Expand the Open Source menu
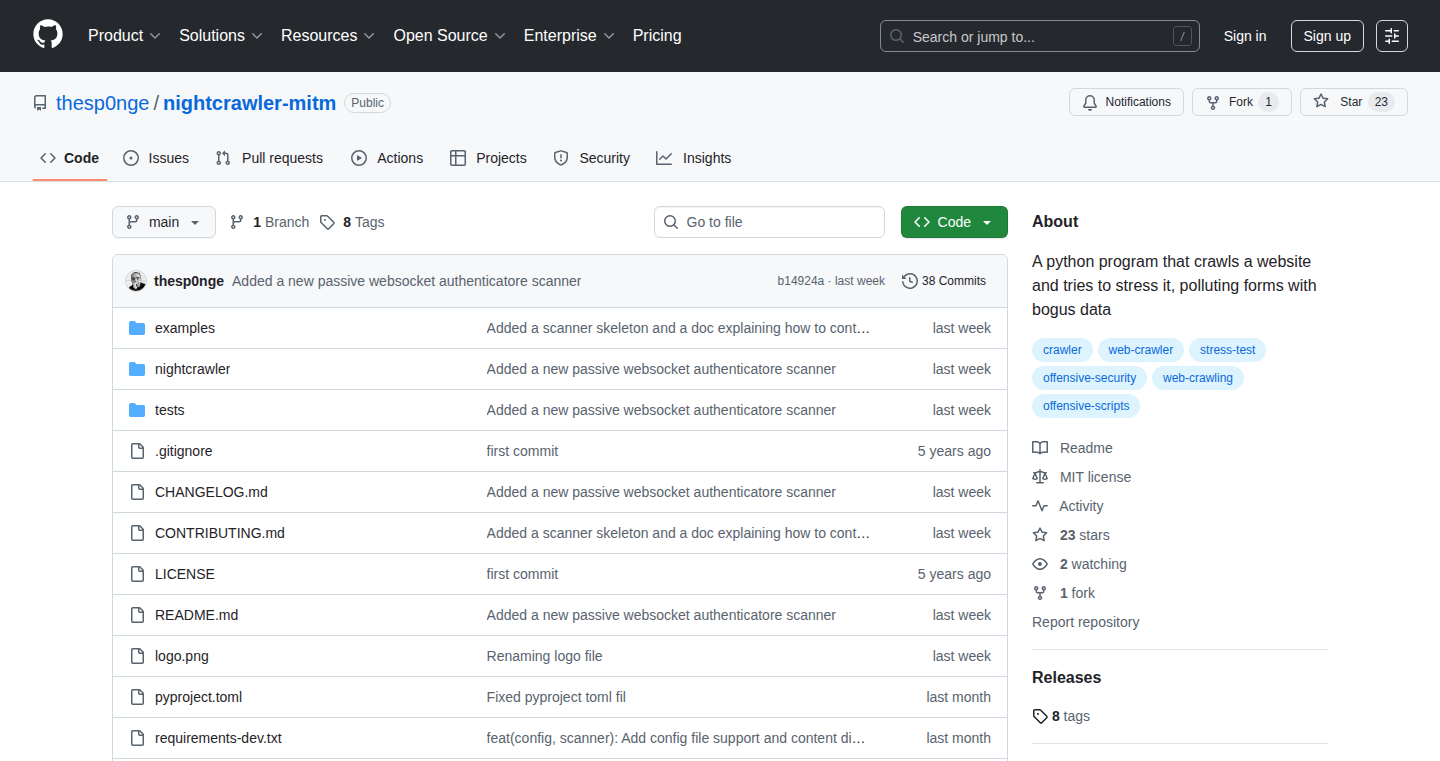This screenshot has height=761, width=1440. pos(449,36)
